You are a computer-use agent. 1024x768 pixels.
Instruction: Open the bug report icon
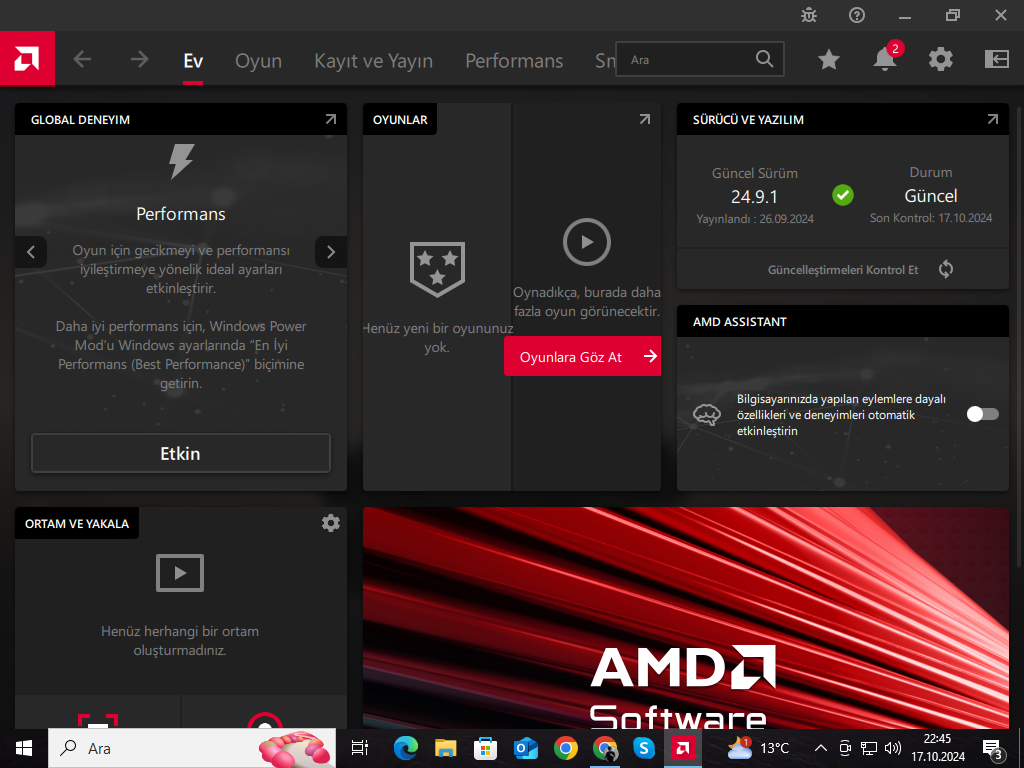pyautogui.click(x=809, y=15)
